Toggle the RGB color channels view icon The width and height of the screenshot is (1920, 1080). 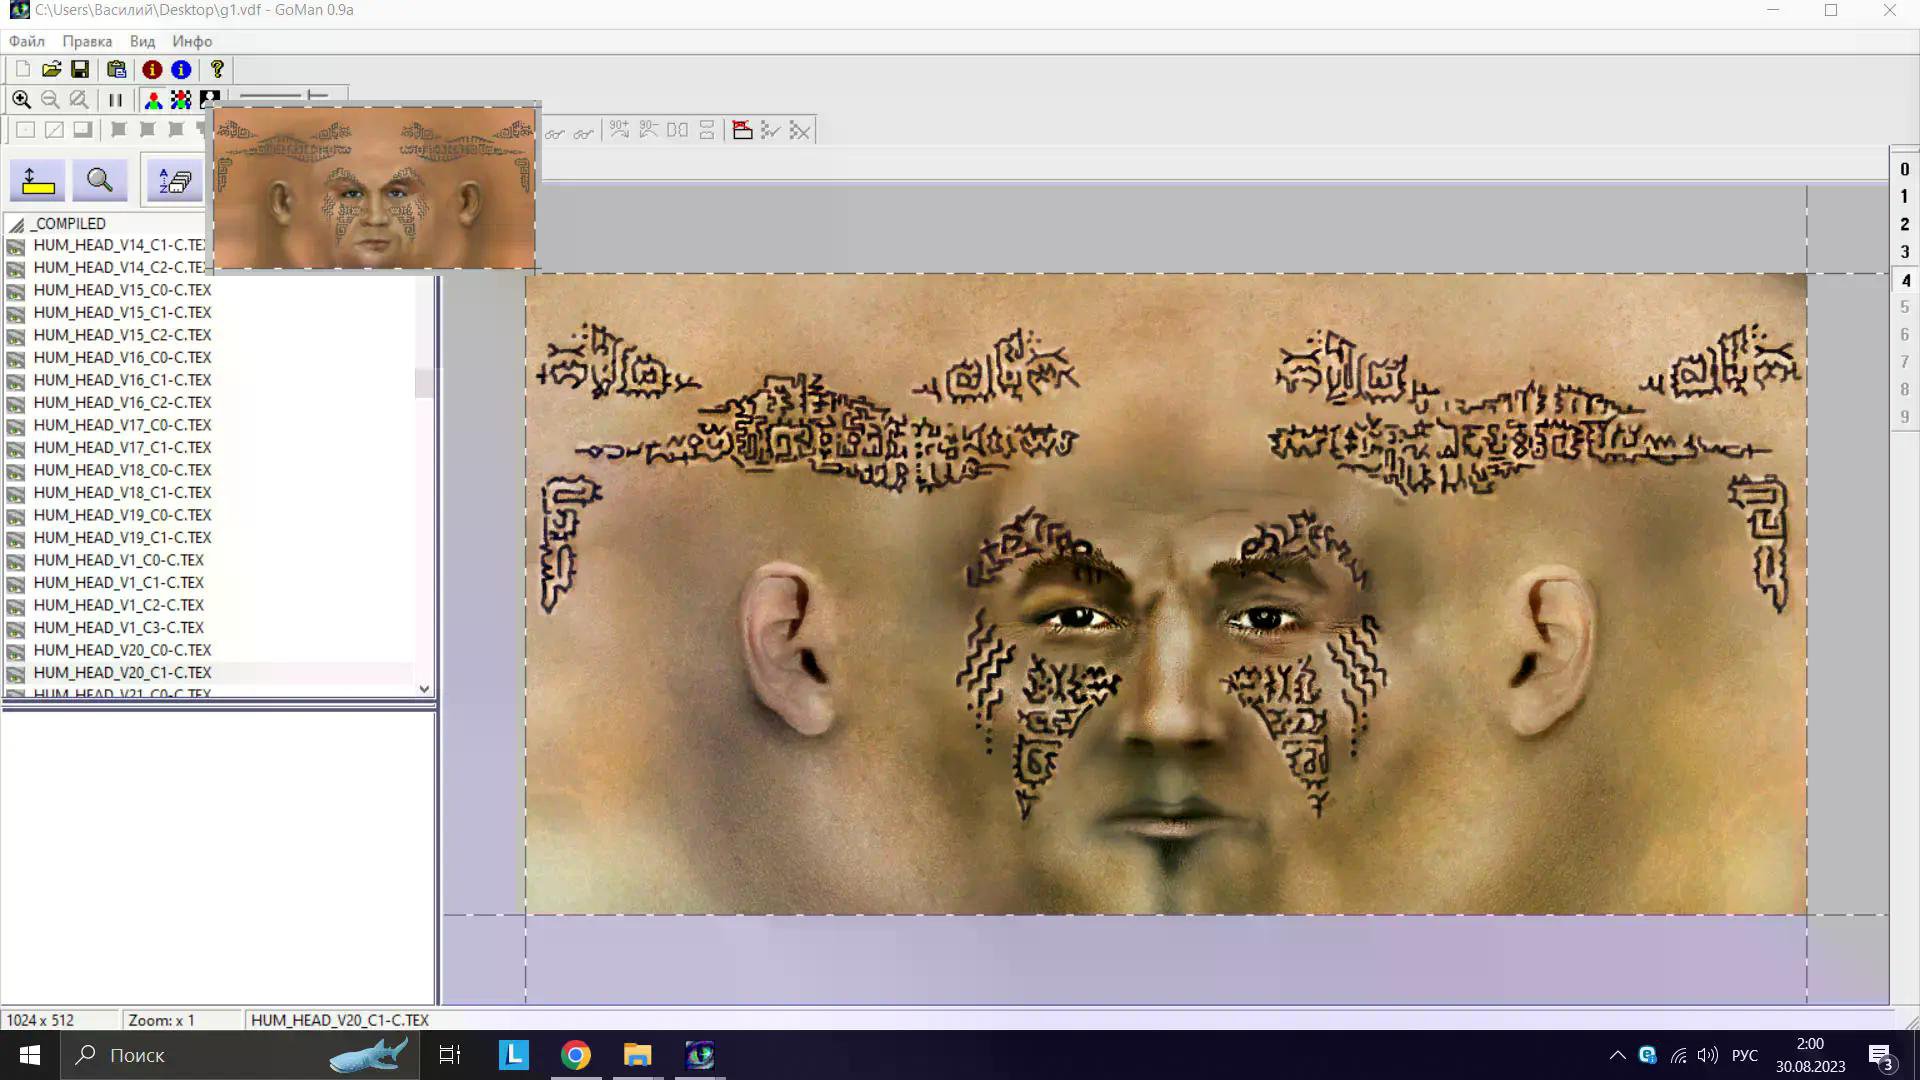coord(153,100)
